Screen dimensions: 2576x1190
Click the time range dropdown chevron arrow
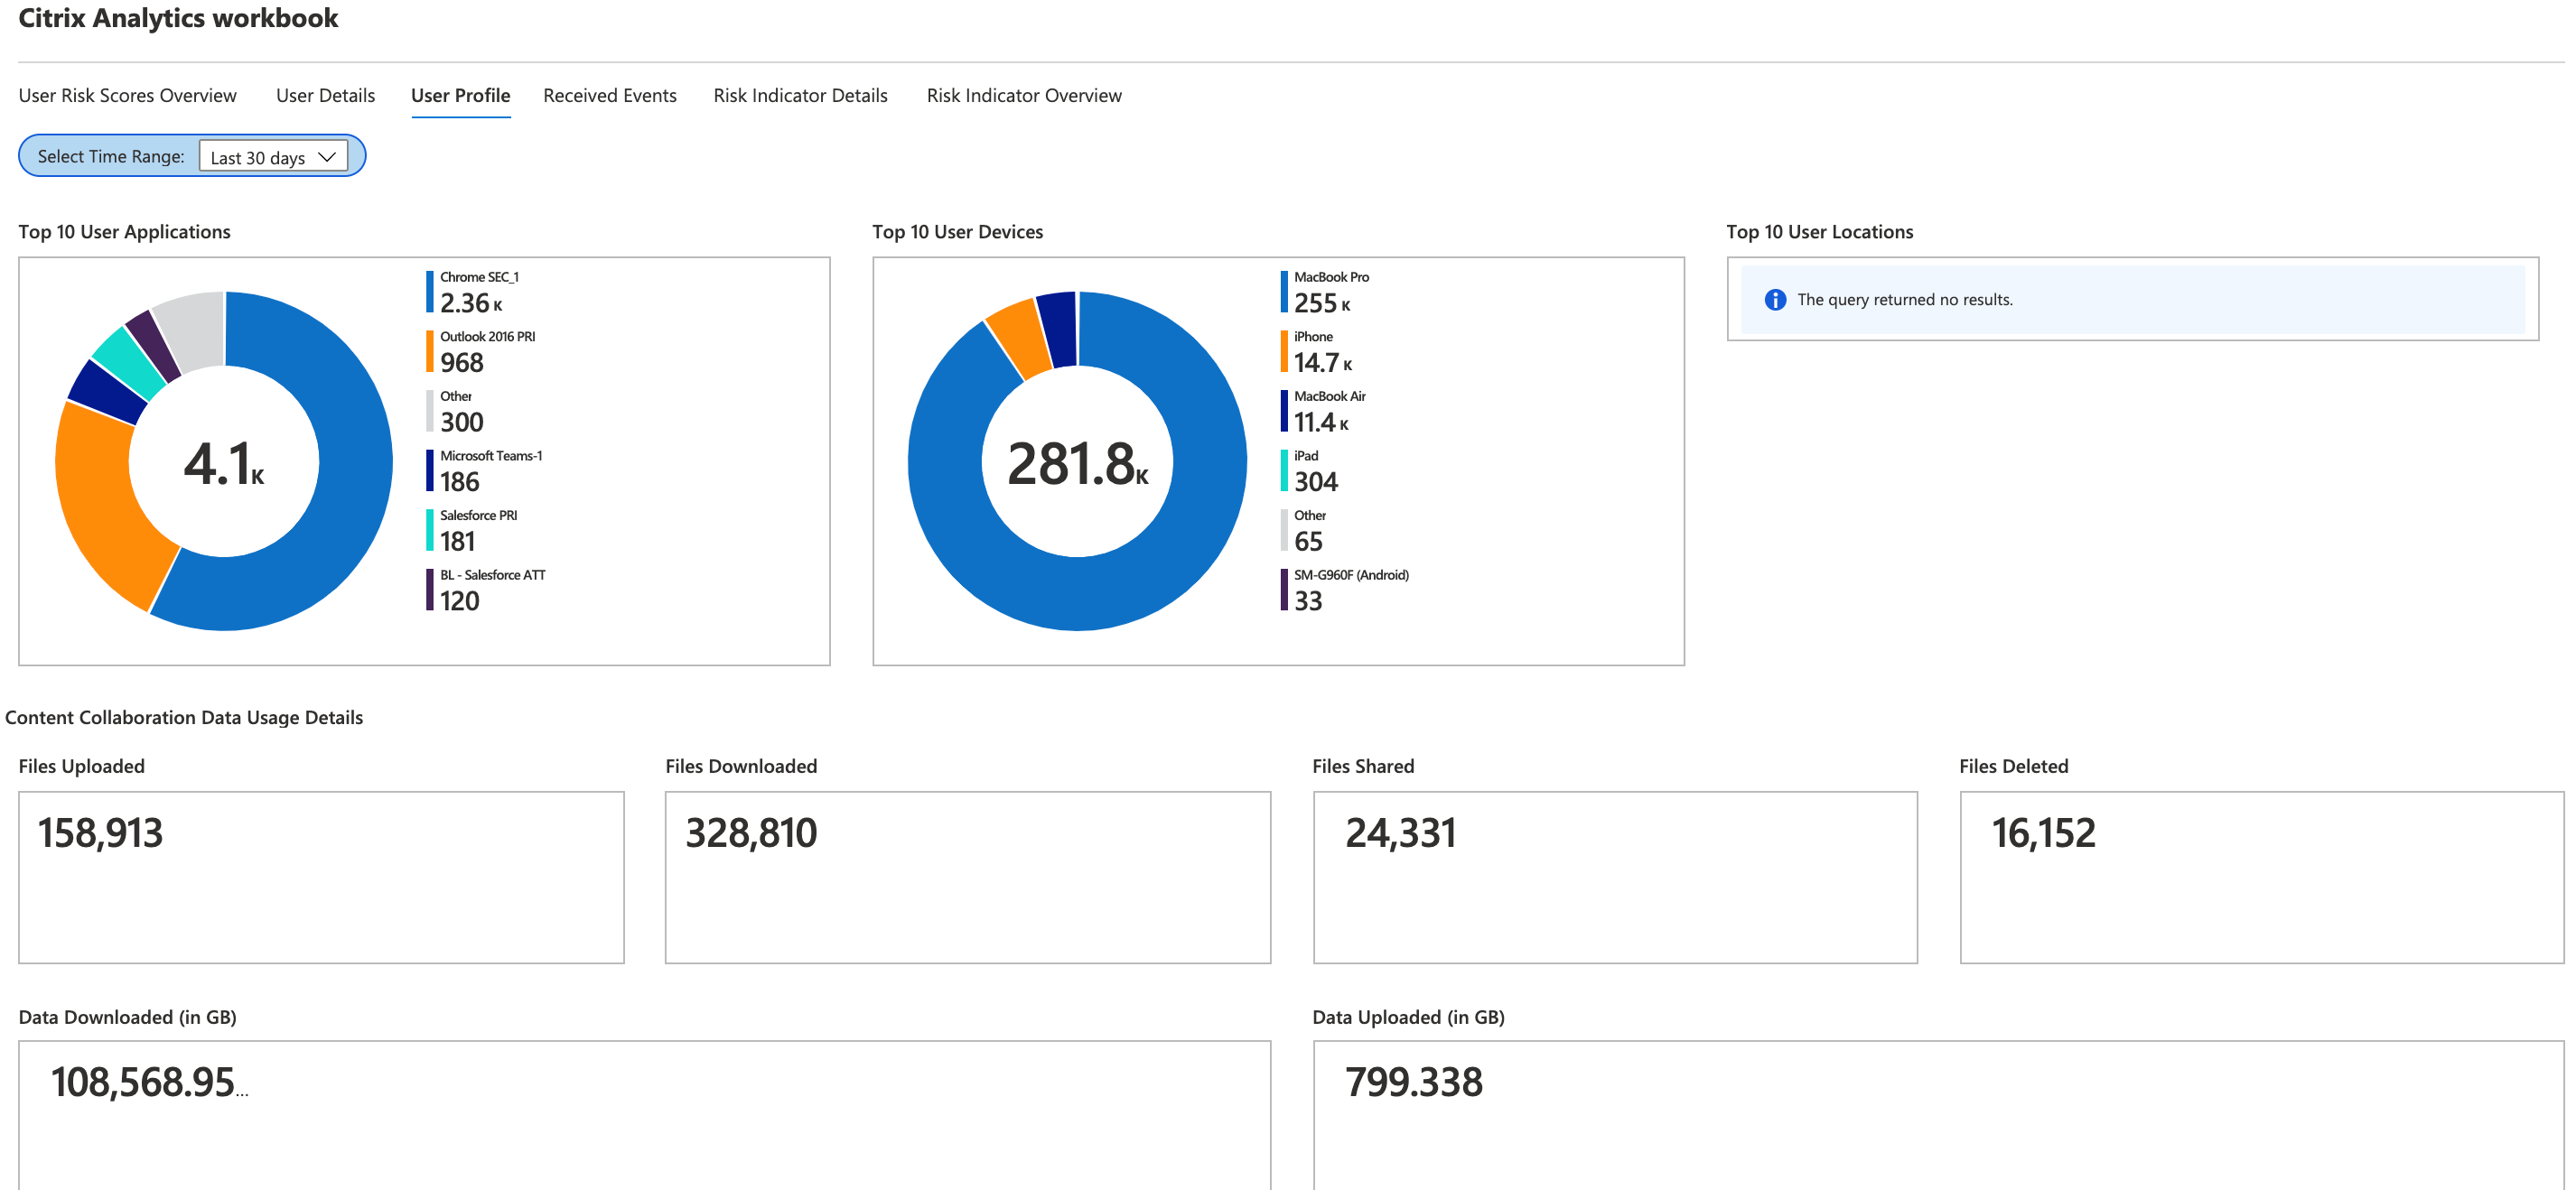pos(326,157)
